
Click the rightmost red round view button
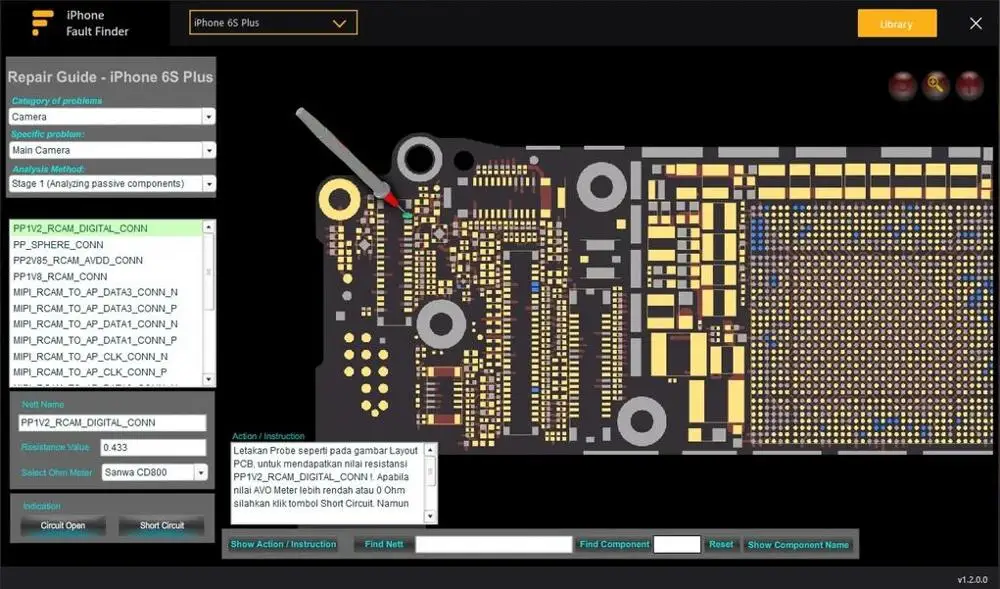(969, 85)
